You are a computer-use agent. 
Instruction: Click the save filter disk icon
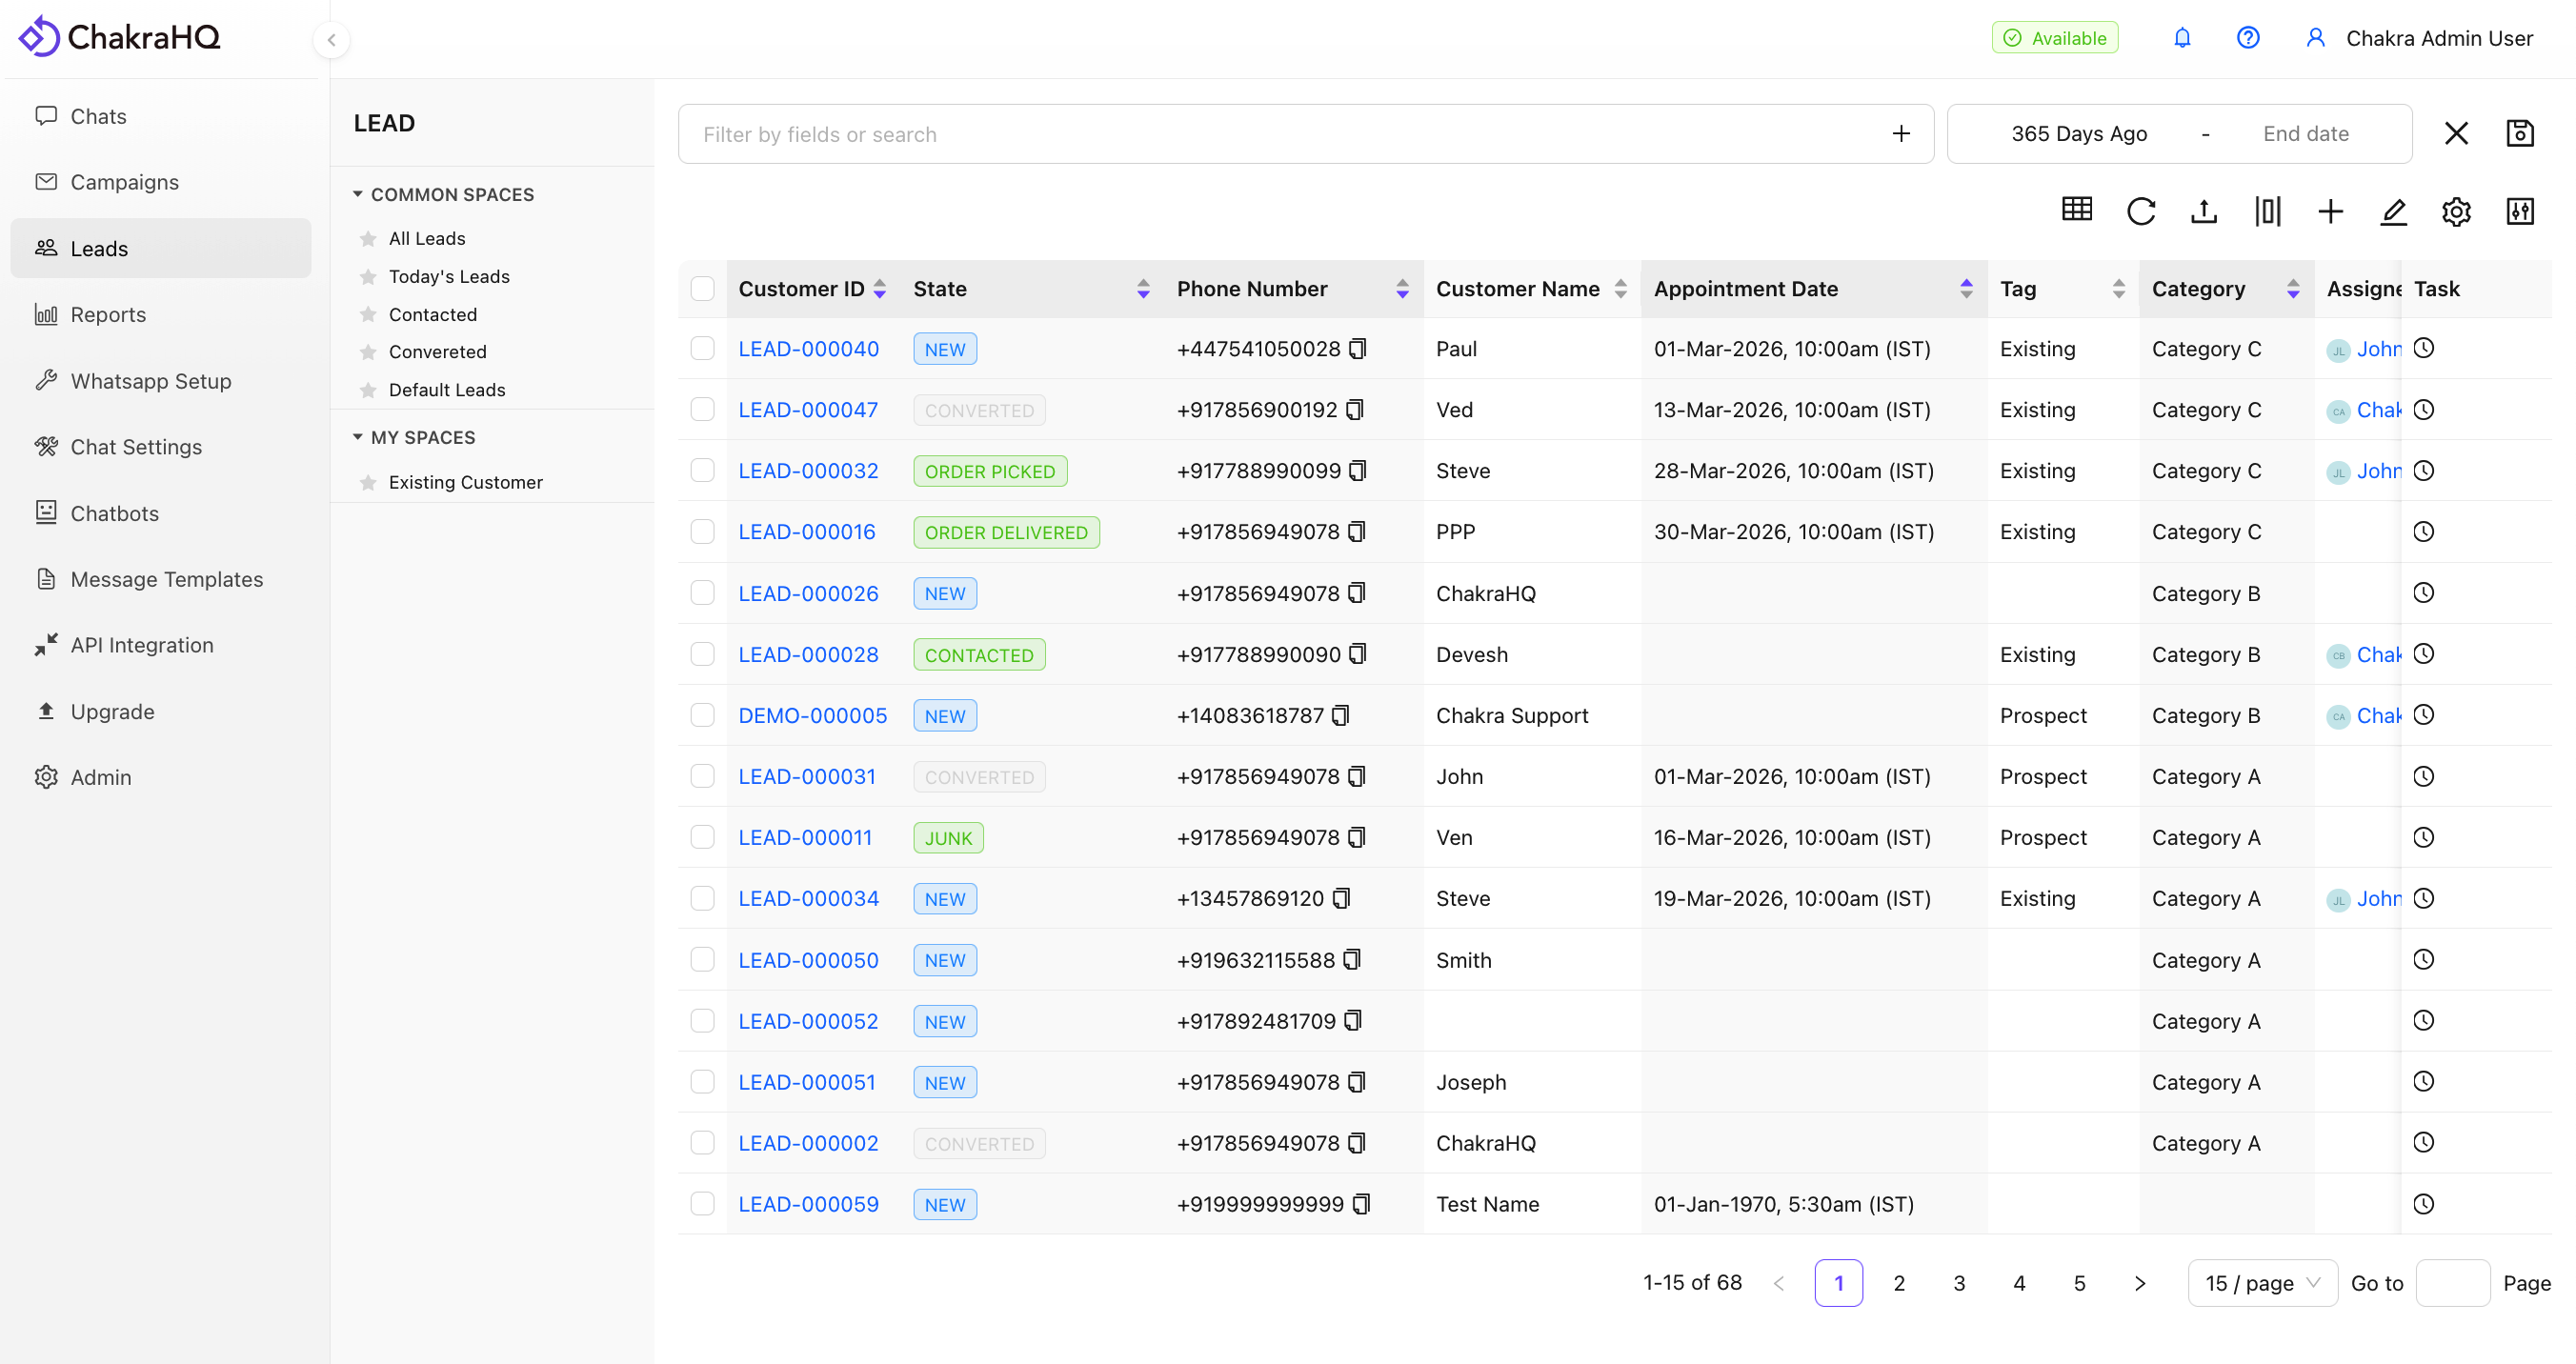tap(2519, 133)
